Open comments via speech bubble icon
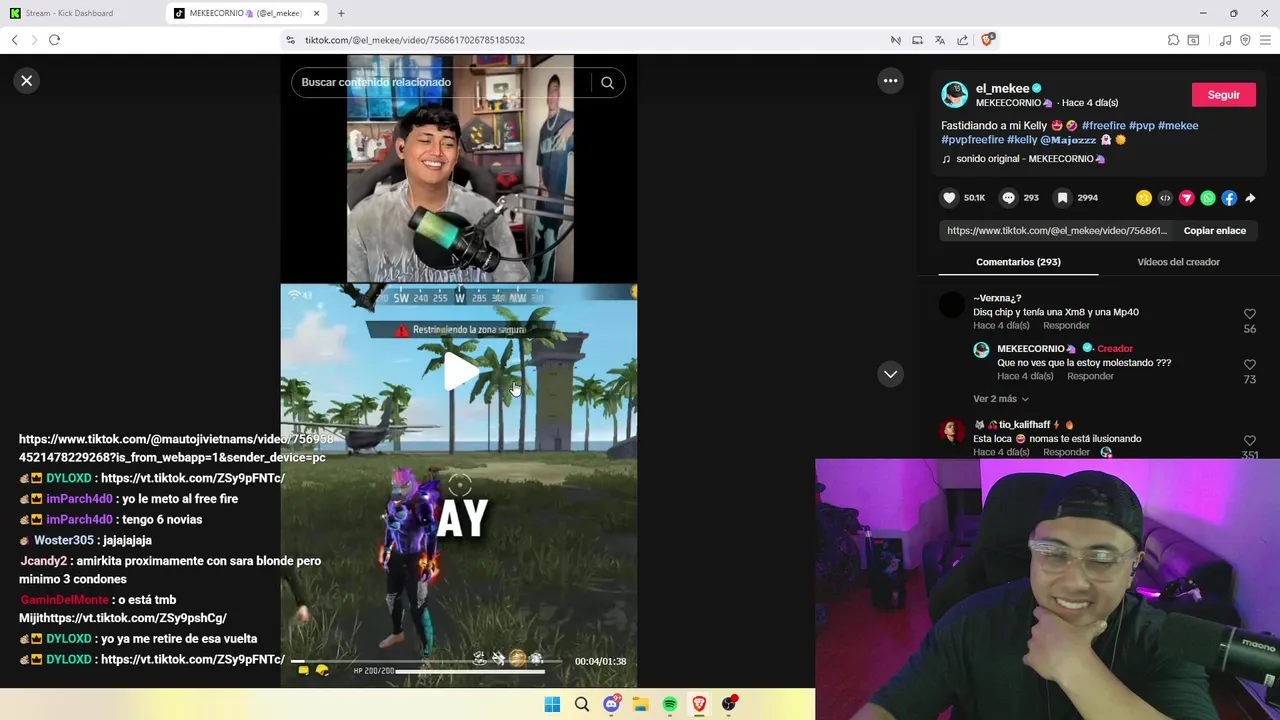The image size is (1280, 720). 1008,198
